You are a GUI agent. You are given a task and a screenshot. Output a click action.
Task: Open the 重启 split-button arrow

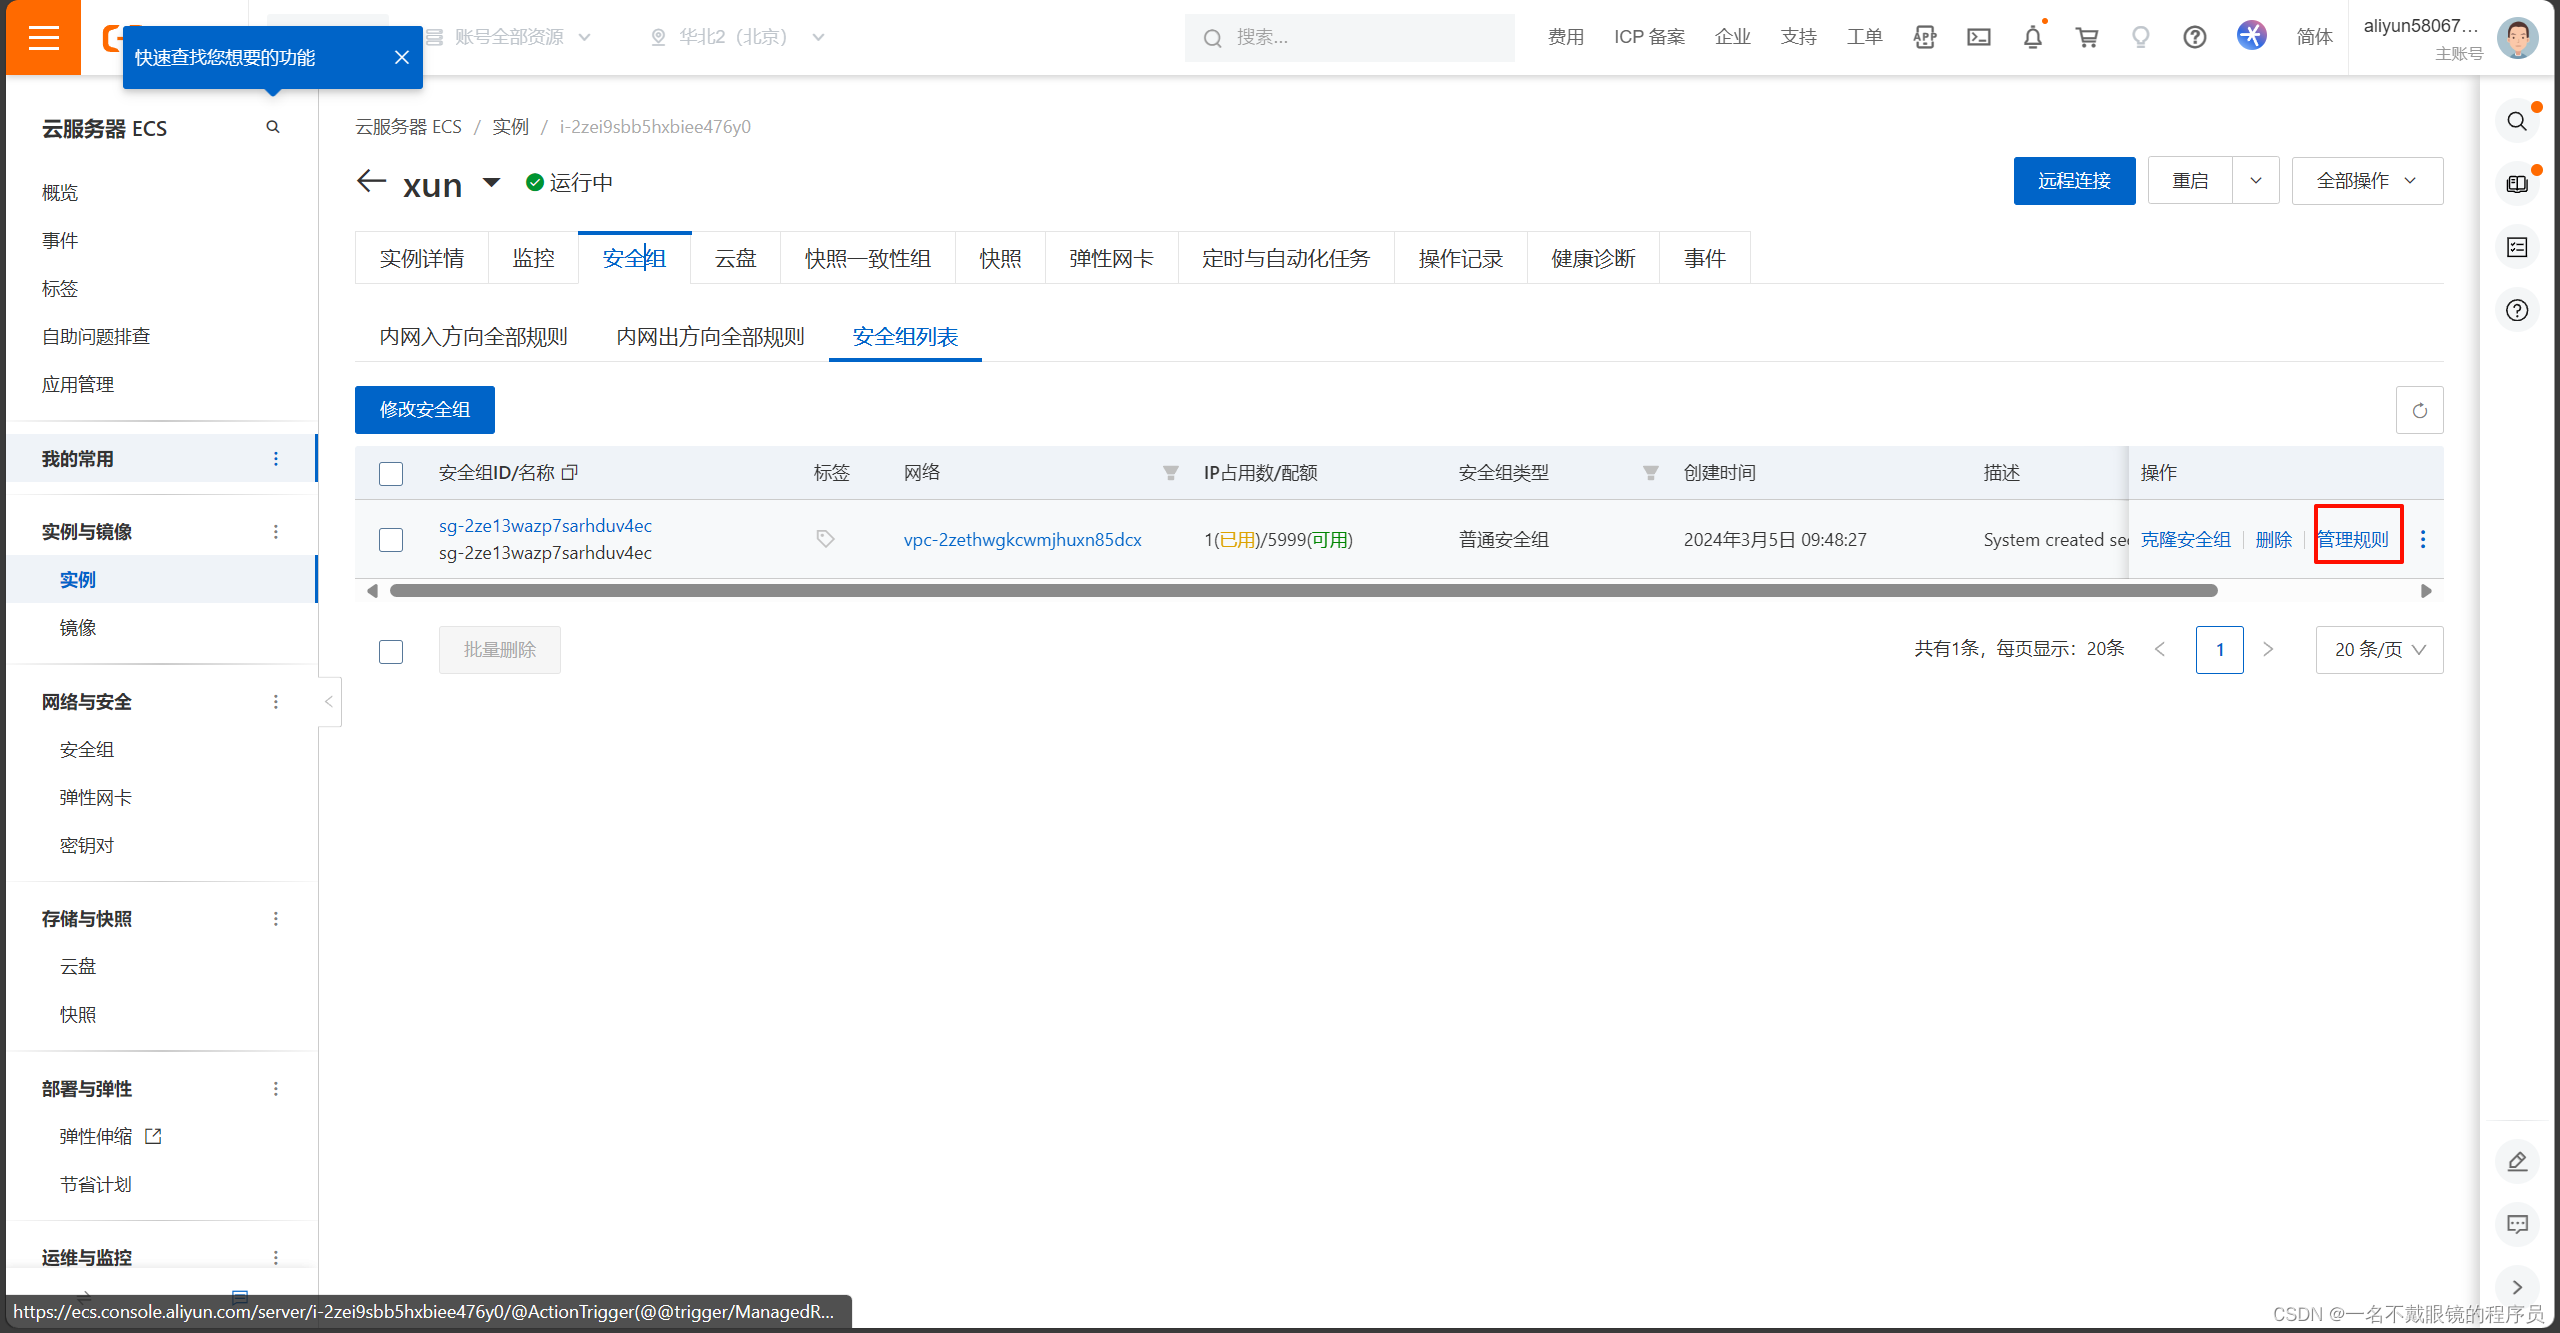coord(2256,181)
